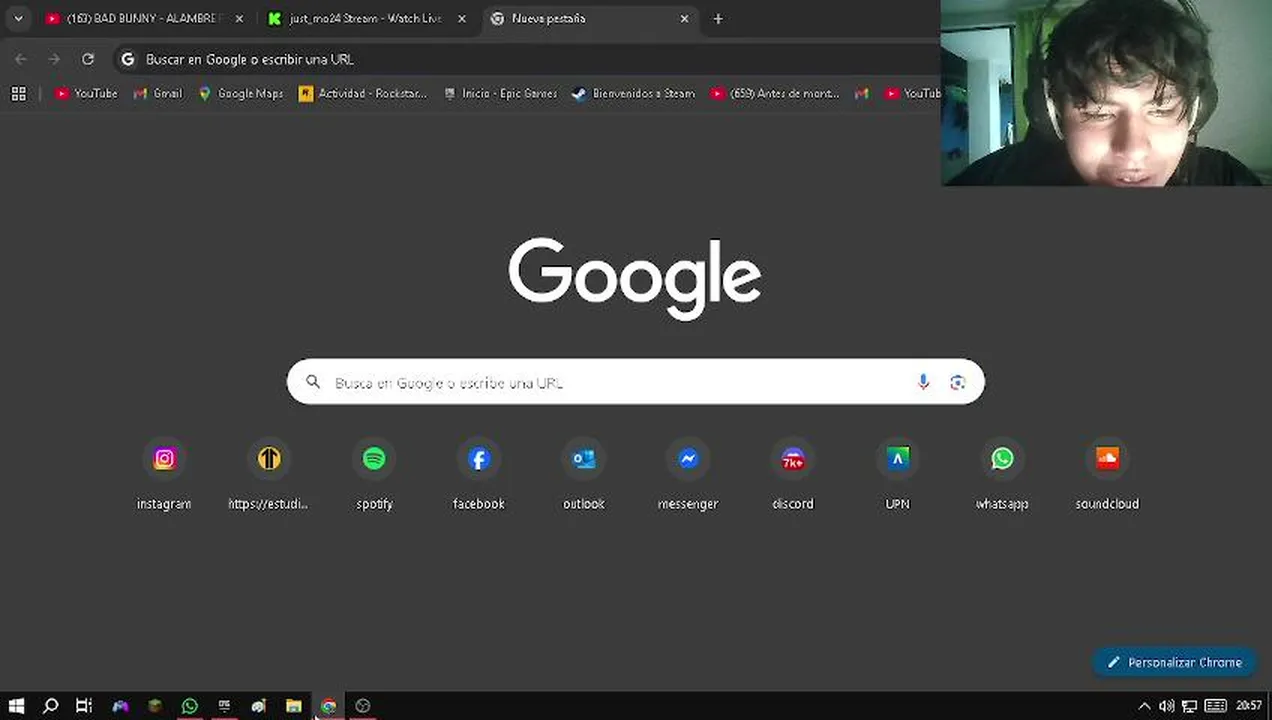1272x720 pixels.
Task: Open the facebook shortcut tile
Action: click(x=479, y=476)
